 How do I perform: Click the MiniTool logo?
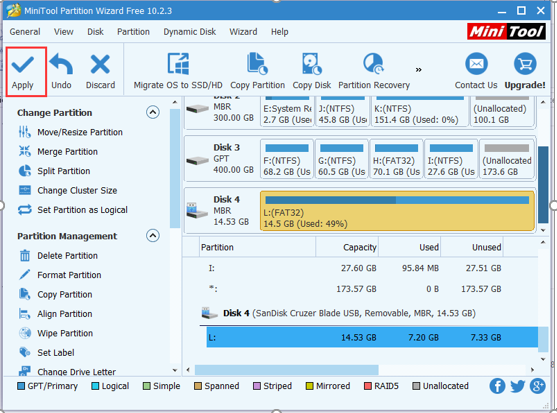click(506, 32)
